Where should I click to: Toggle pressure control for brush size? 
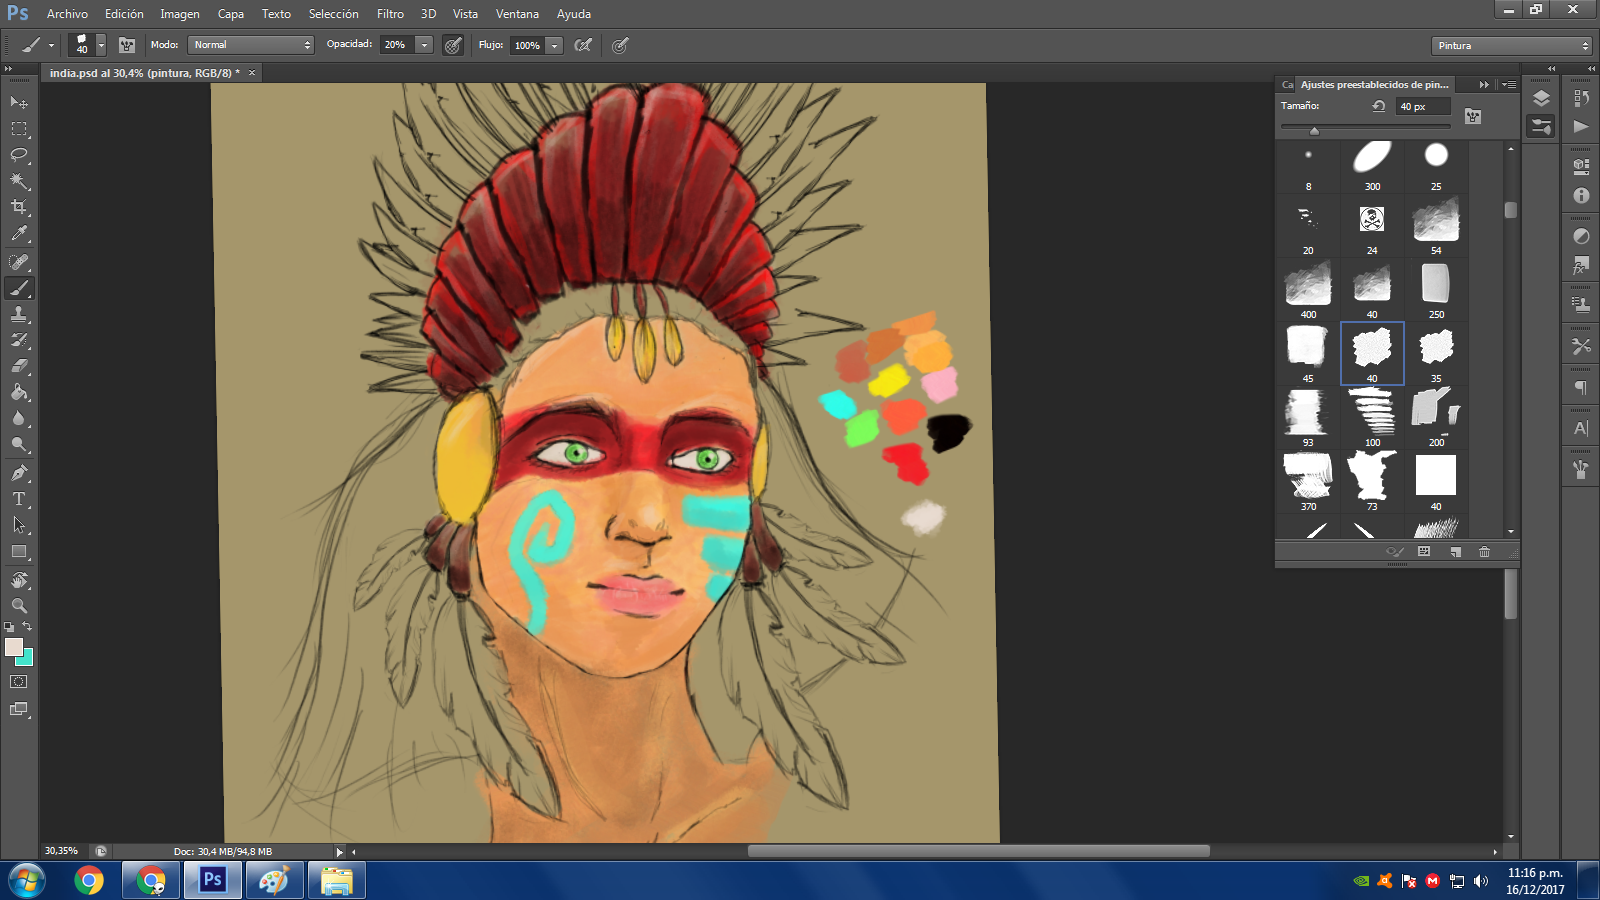(620, 45)
